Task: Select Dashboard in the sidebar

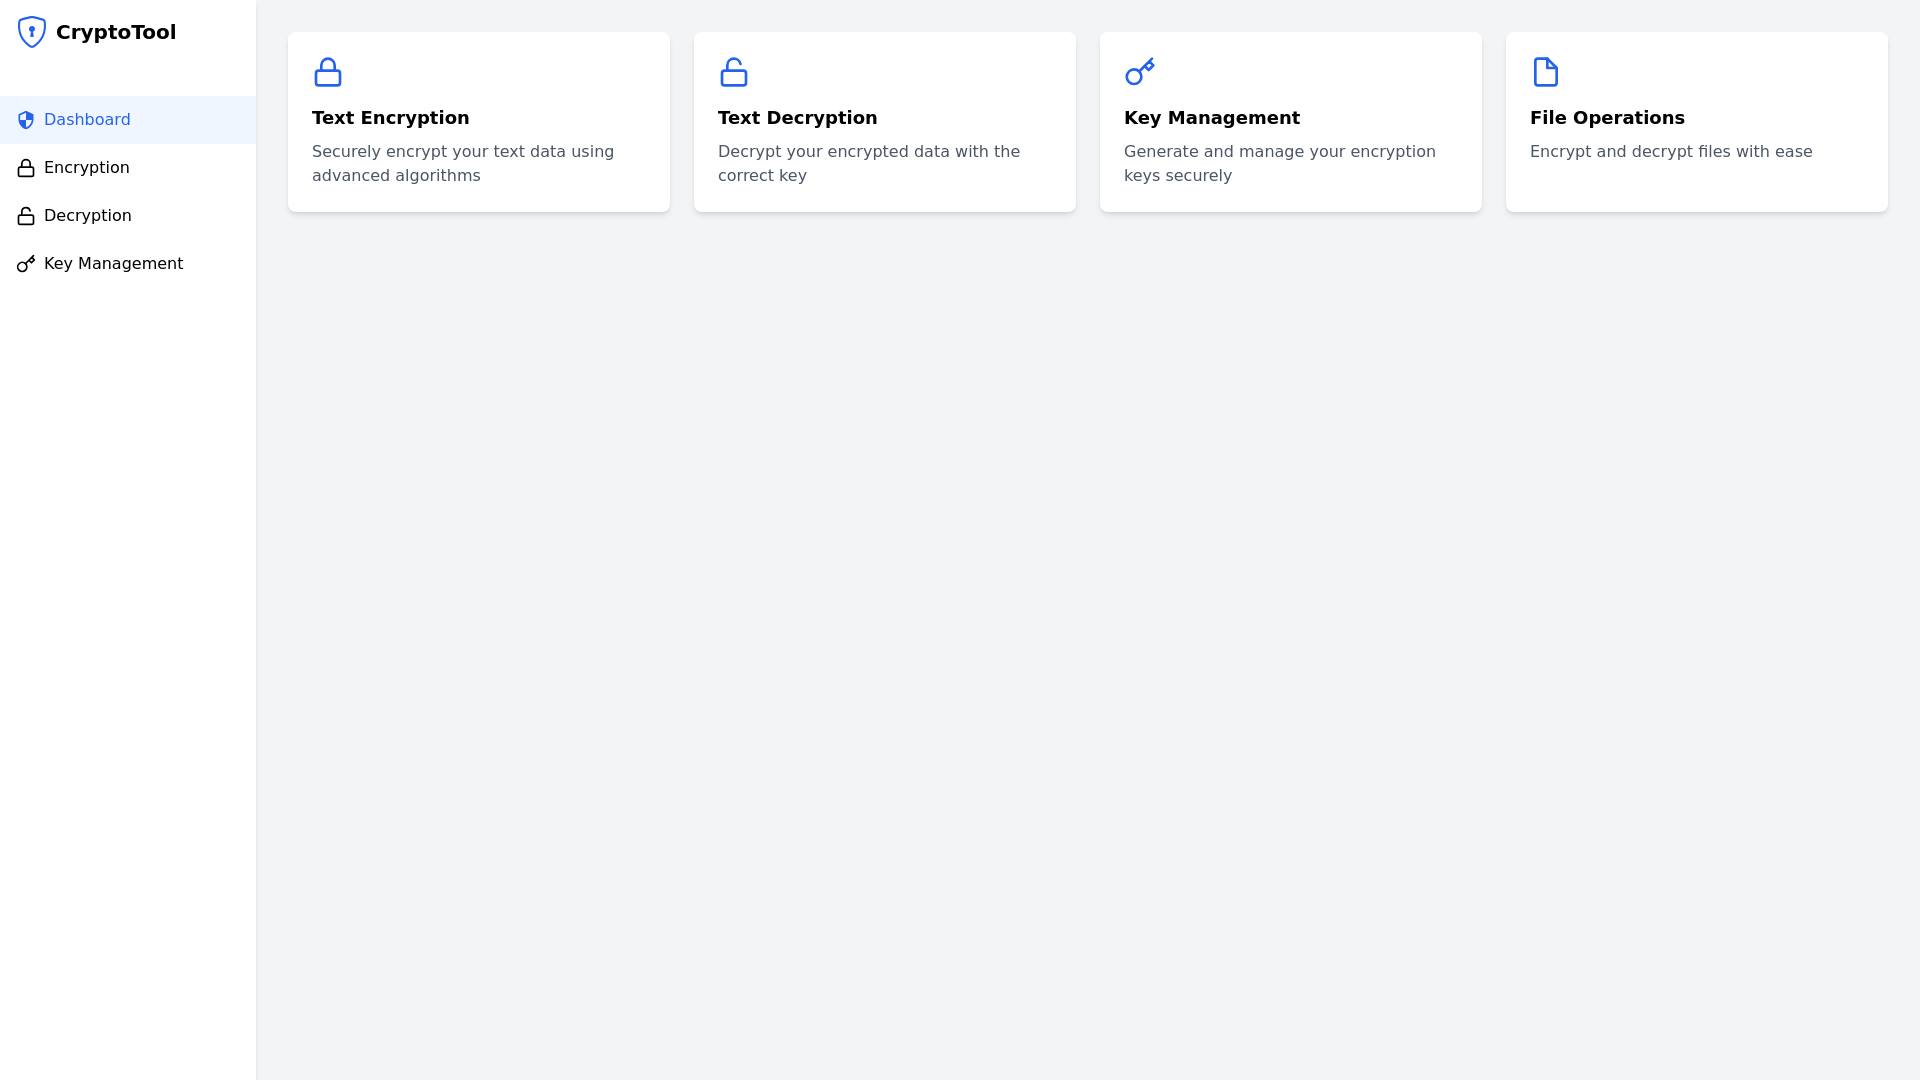Action: 87,119
